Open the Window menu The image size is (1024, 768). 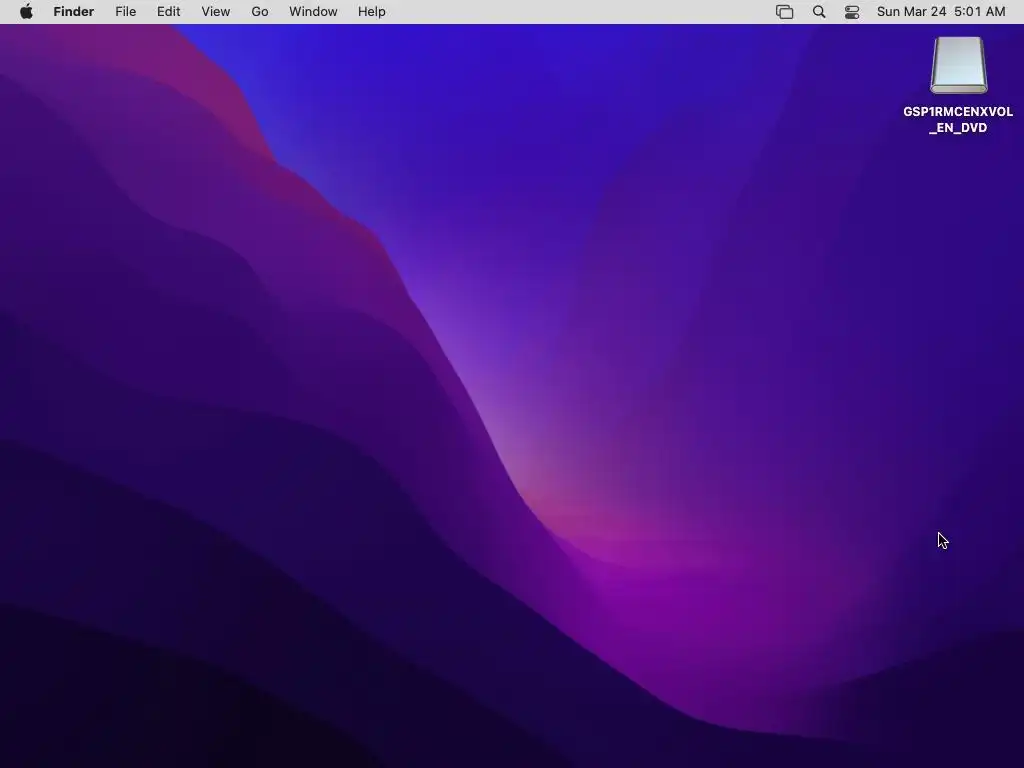tap(313, 12)
